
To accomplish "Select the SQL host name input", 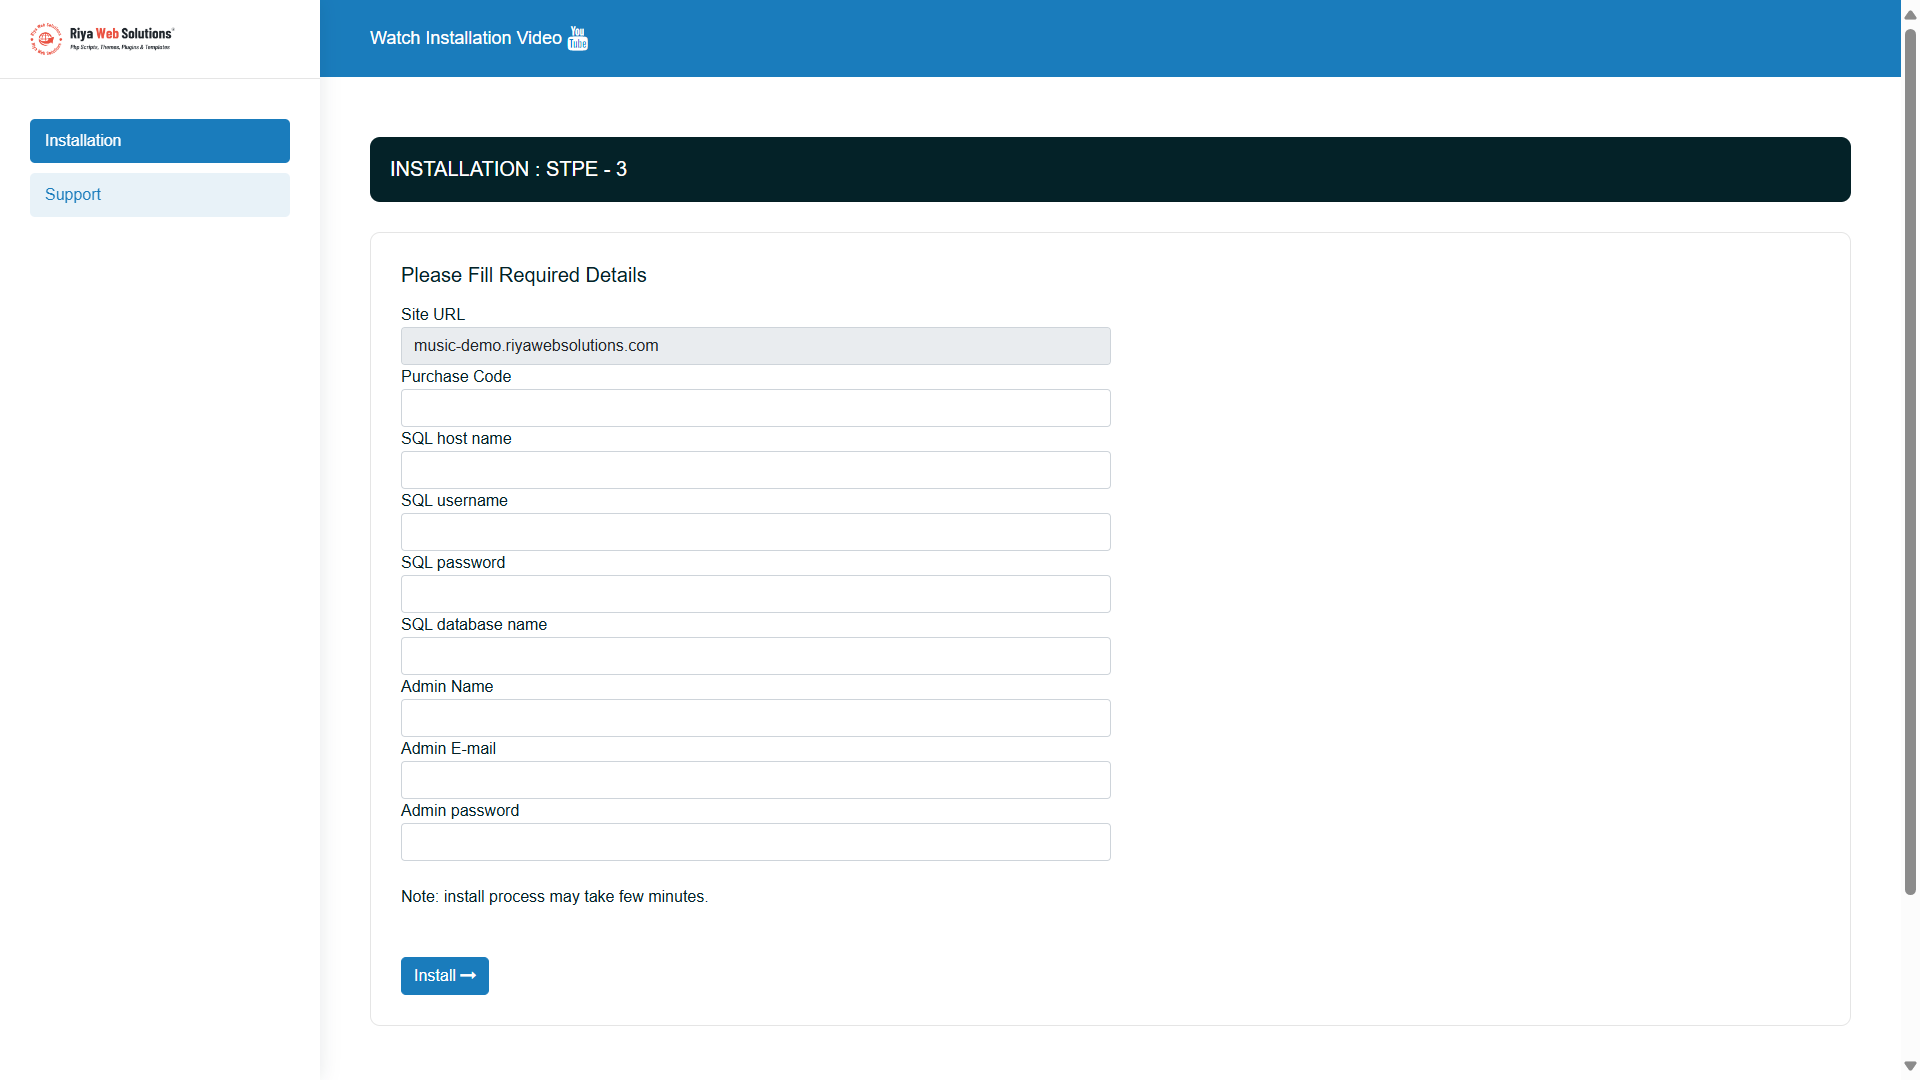I will (x=755, y=470).
